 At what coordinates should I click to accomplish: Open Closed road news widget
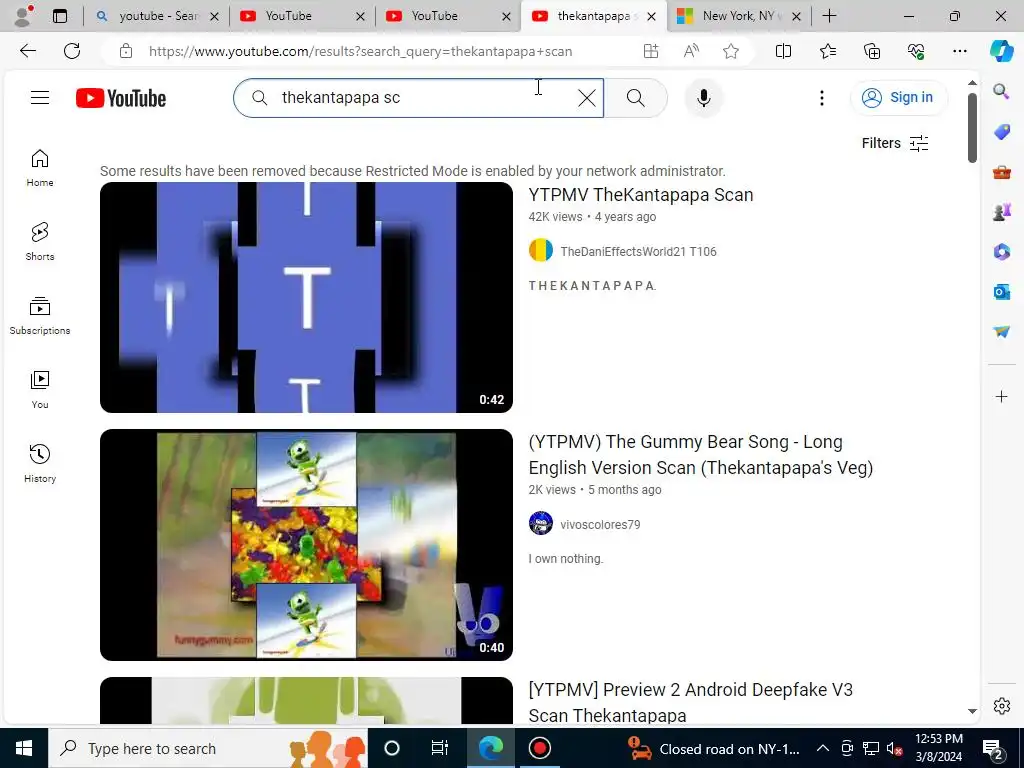[x=713, y=748]
